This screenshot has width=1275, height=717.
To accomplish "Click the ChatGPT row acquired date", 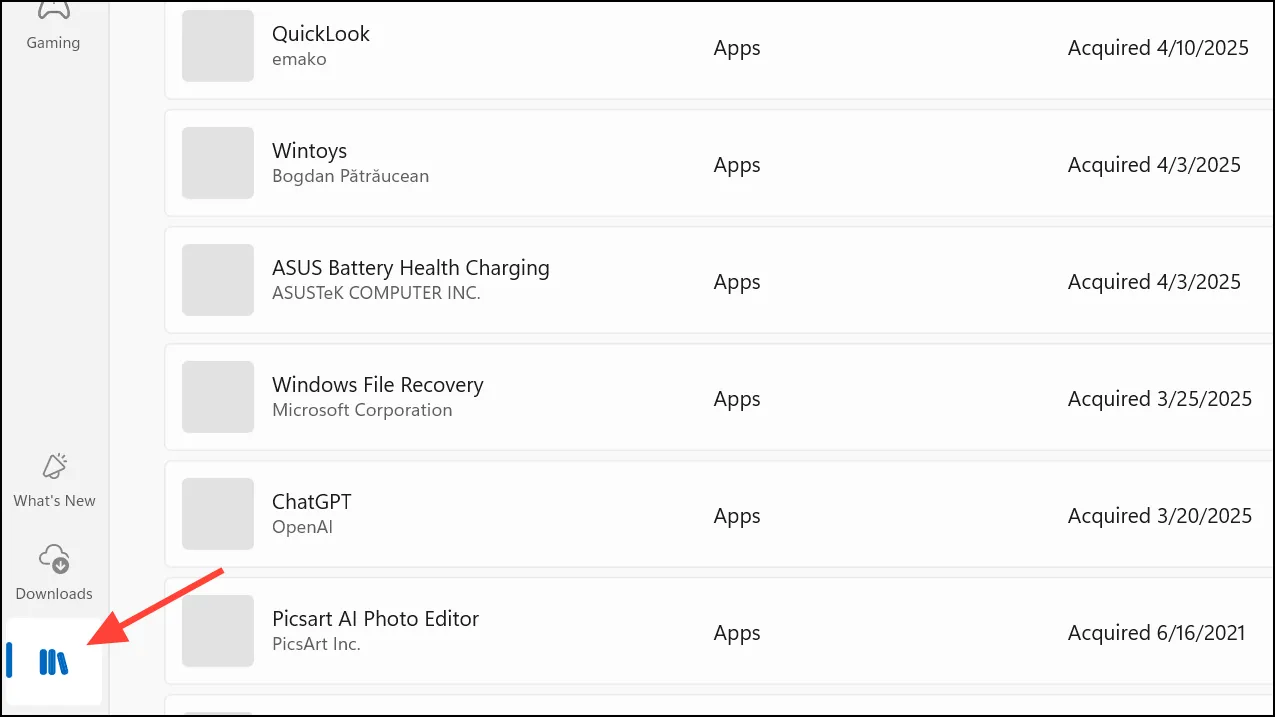I will [x=1160, y=516].
